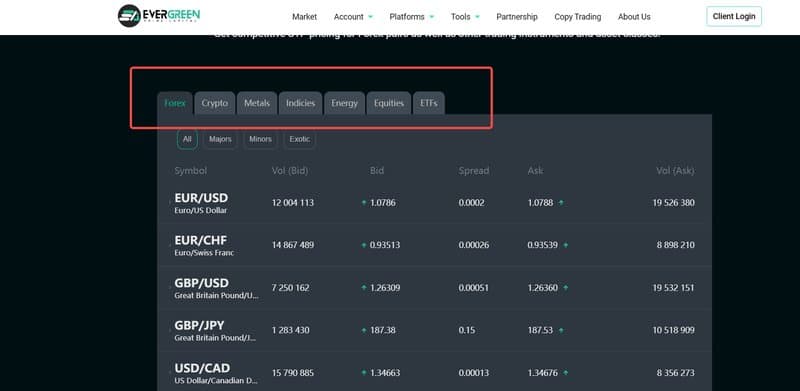The image size is (800, 391).
Task: Click GBP/USD spread value 0.00051
Action: 474,288
